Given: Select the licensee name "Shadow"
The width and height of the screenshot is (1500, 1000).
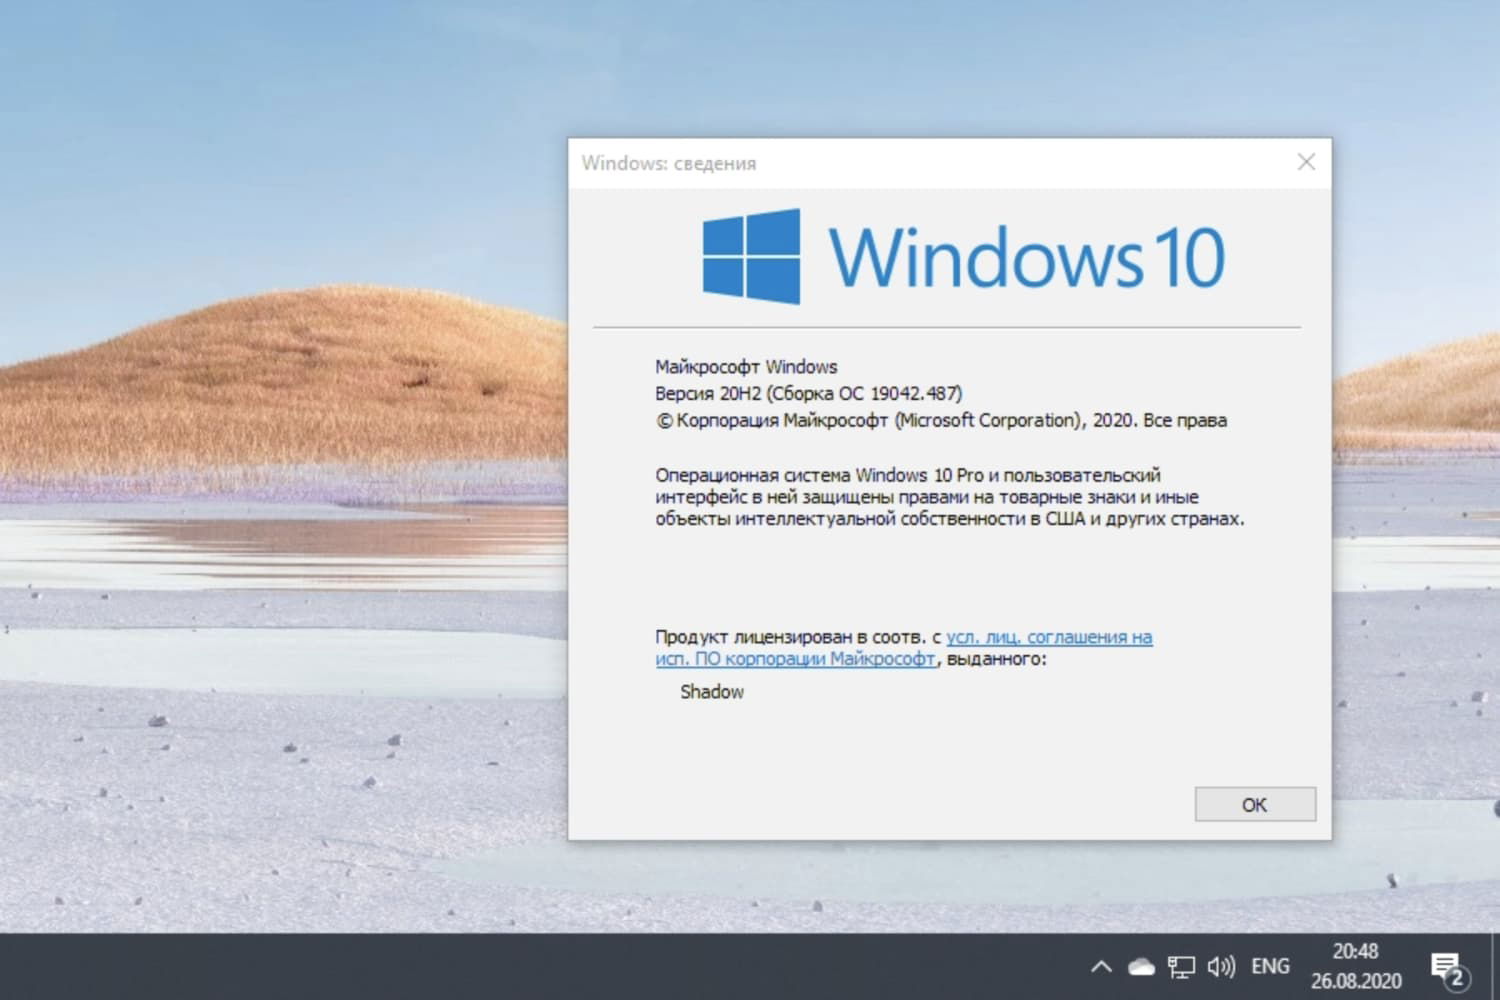Looking at the screenshot, I should (x=711, y=691).
